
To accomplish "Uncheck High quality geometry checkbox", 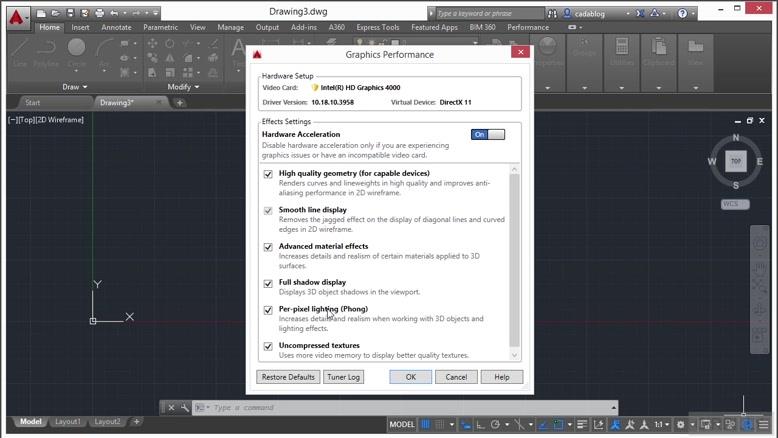I will pyautogui.click(x=268, y=174).
